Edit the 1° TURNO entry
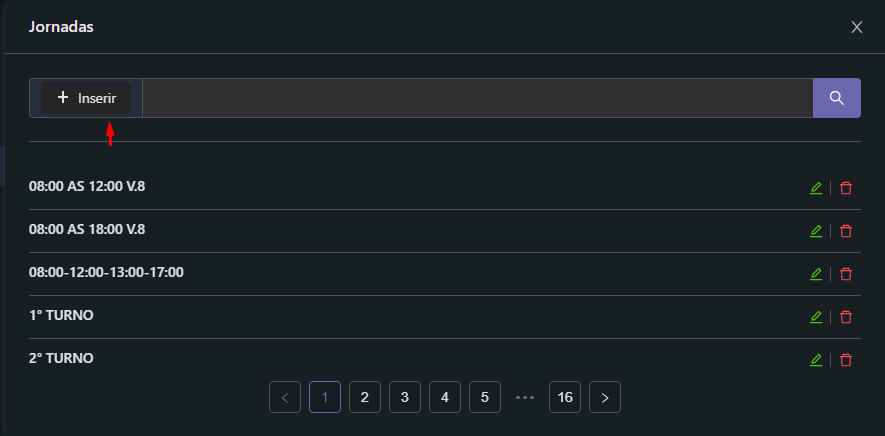Image resolution: width=885 pixels, height=436 pixels. [816, 317]
